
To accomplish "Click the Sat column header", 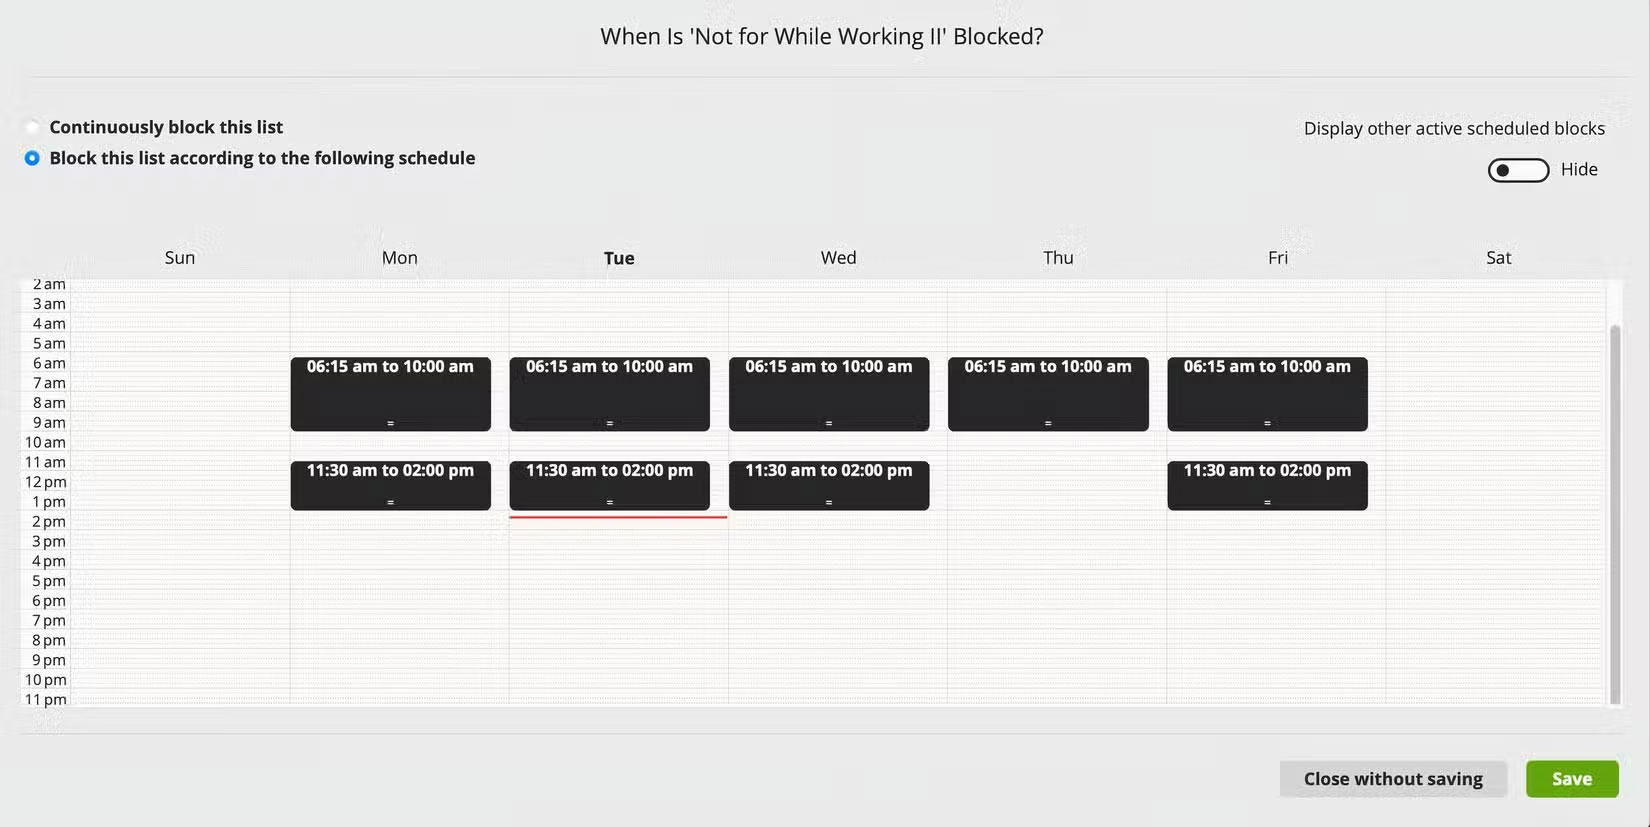I will coord(1498,258).
